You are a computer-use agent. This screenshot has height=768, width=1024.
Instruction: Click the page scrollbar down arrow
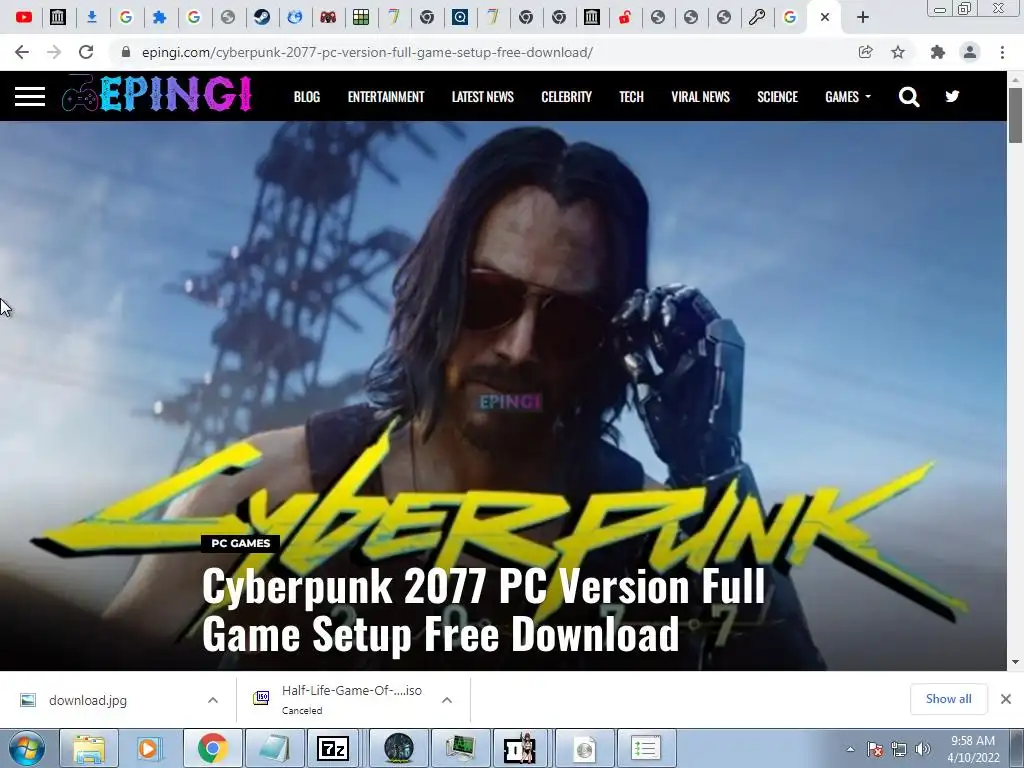[x=1015, y=662]
